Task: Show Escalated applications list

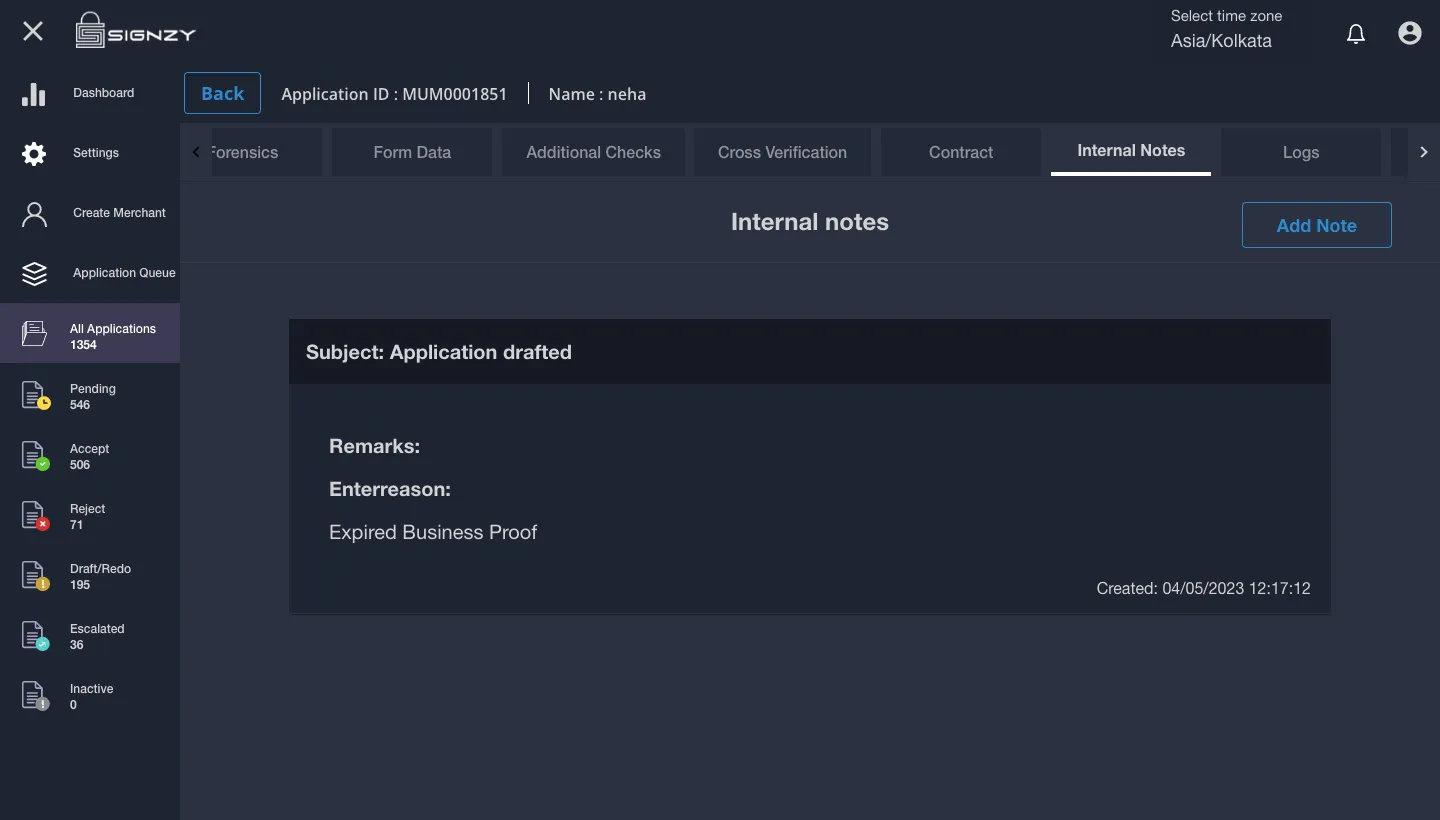Action: coord(90,636)
